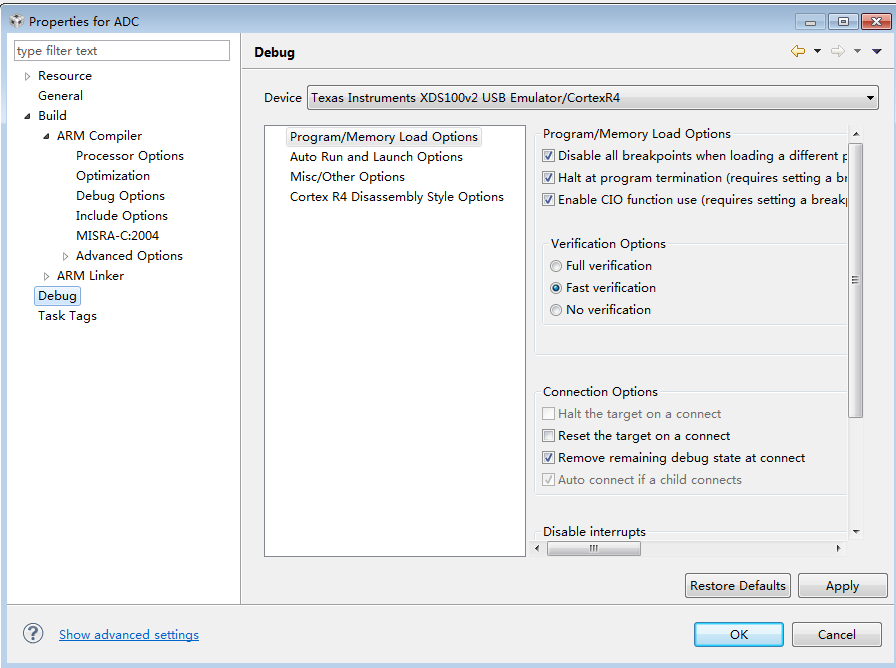Screen dimensions: 896x668
Task: Uncheck Remove remaining debug state at connect
Action: [548, 458]
